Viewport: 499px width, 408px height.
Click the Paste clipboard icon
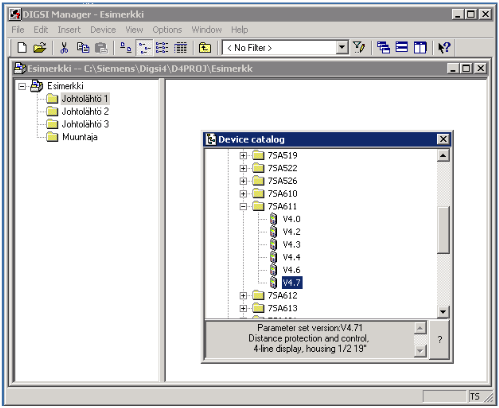coord(101,48)
